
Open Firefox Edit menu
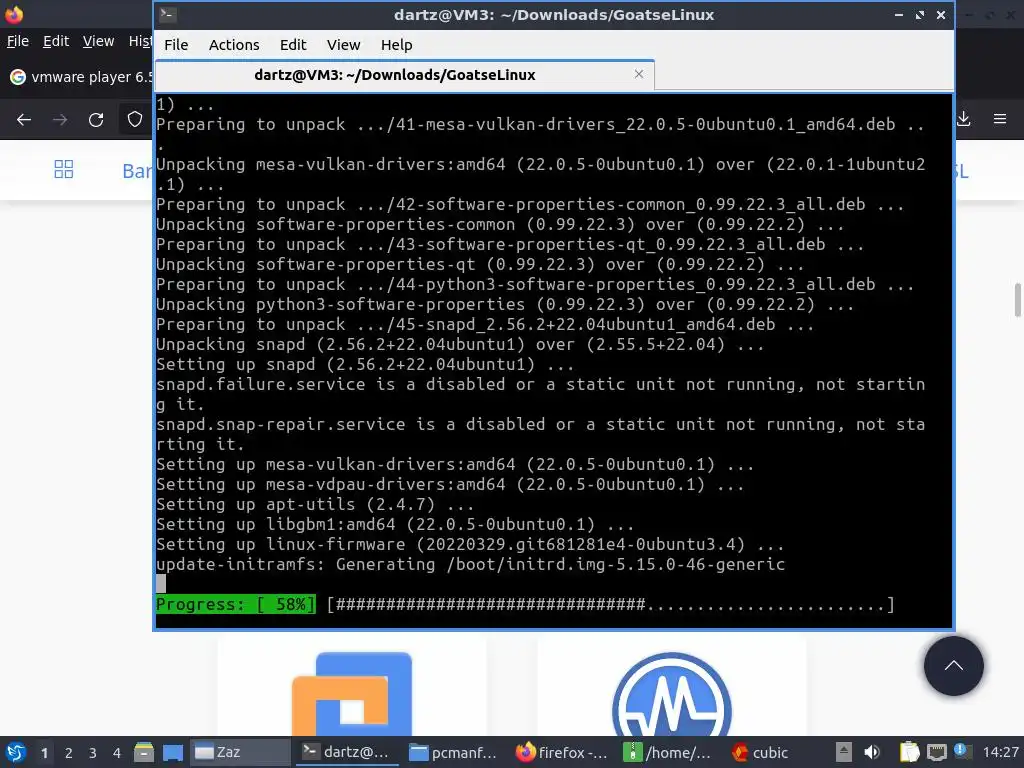pos(56,41)
